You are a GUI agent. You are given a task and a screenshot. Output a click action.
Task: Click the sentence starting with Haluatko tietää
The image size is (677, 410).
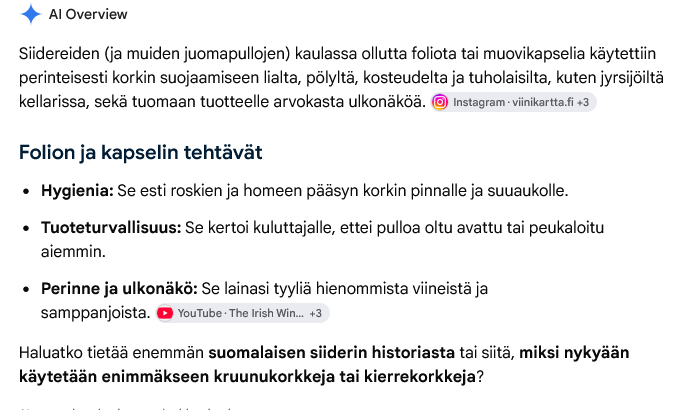tap(324, 365)
